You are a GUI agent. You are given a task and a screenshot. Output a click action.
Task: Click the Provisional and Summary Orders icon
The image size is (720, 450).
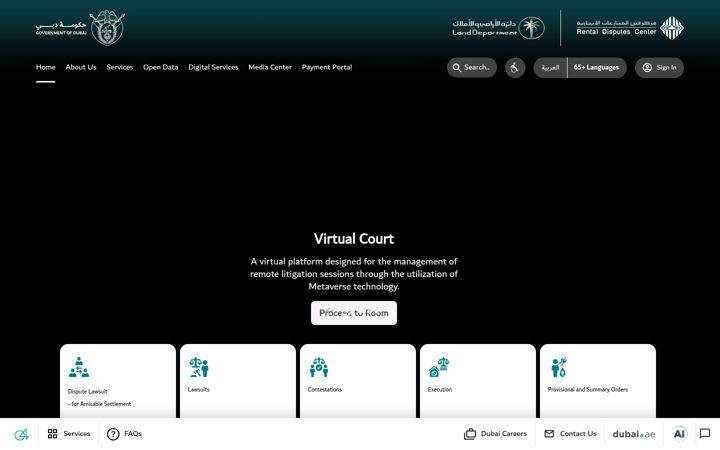(x=559, y=367)
